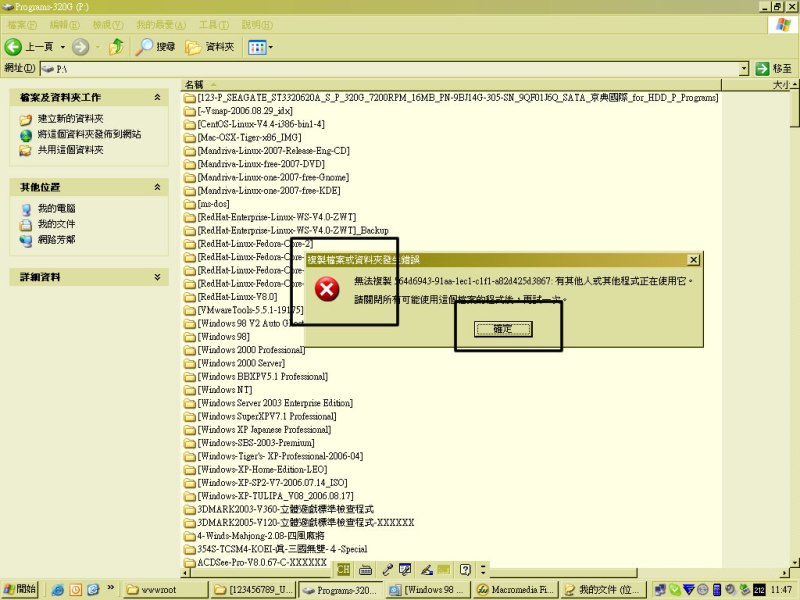Select folder named [Windows BBXPV5.1 Professional]
The height and width of the screenshot is (600, 800).
263,377
